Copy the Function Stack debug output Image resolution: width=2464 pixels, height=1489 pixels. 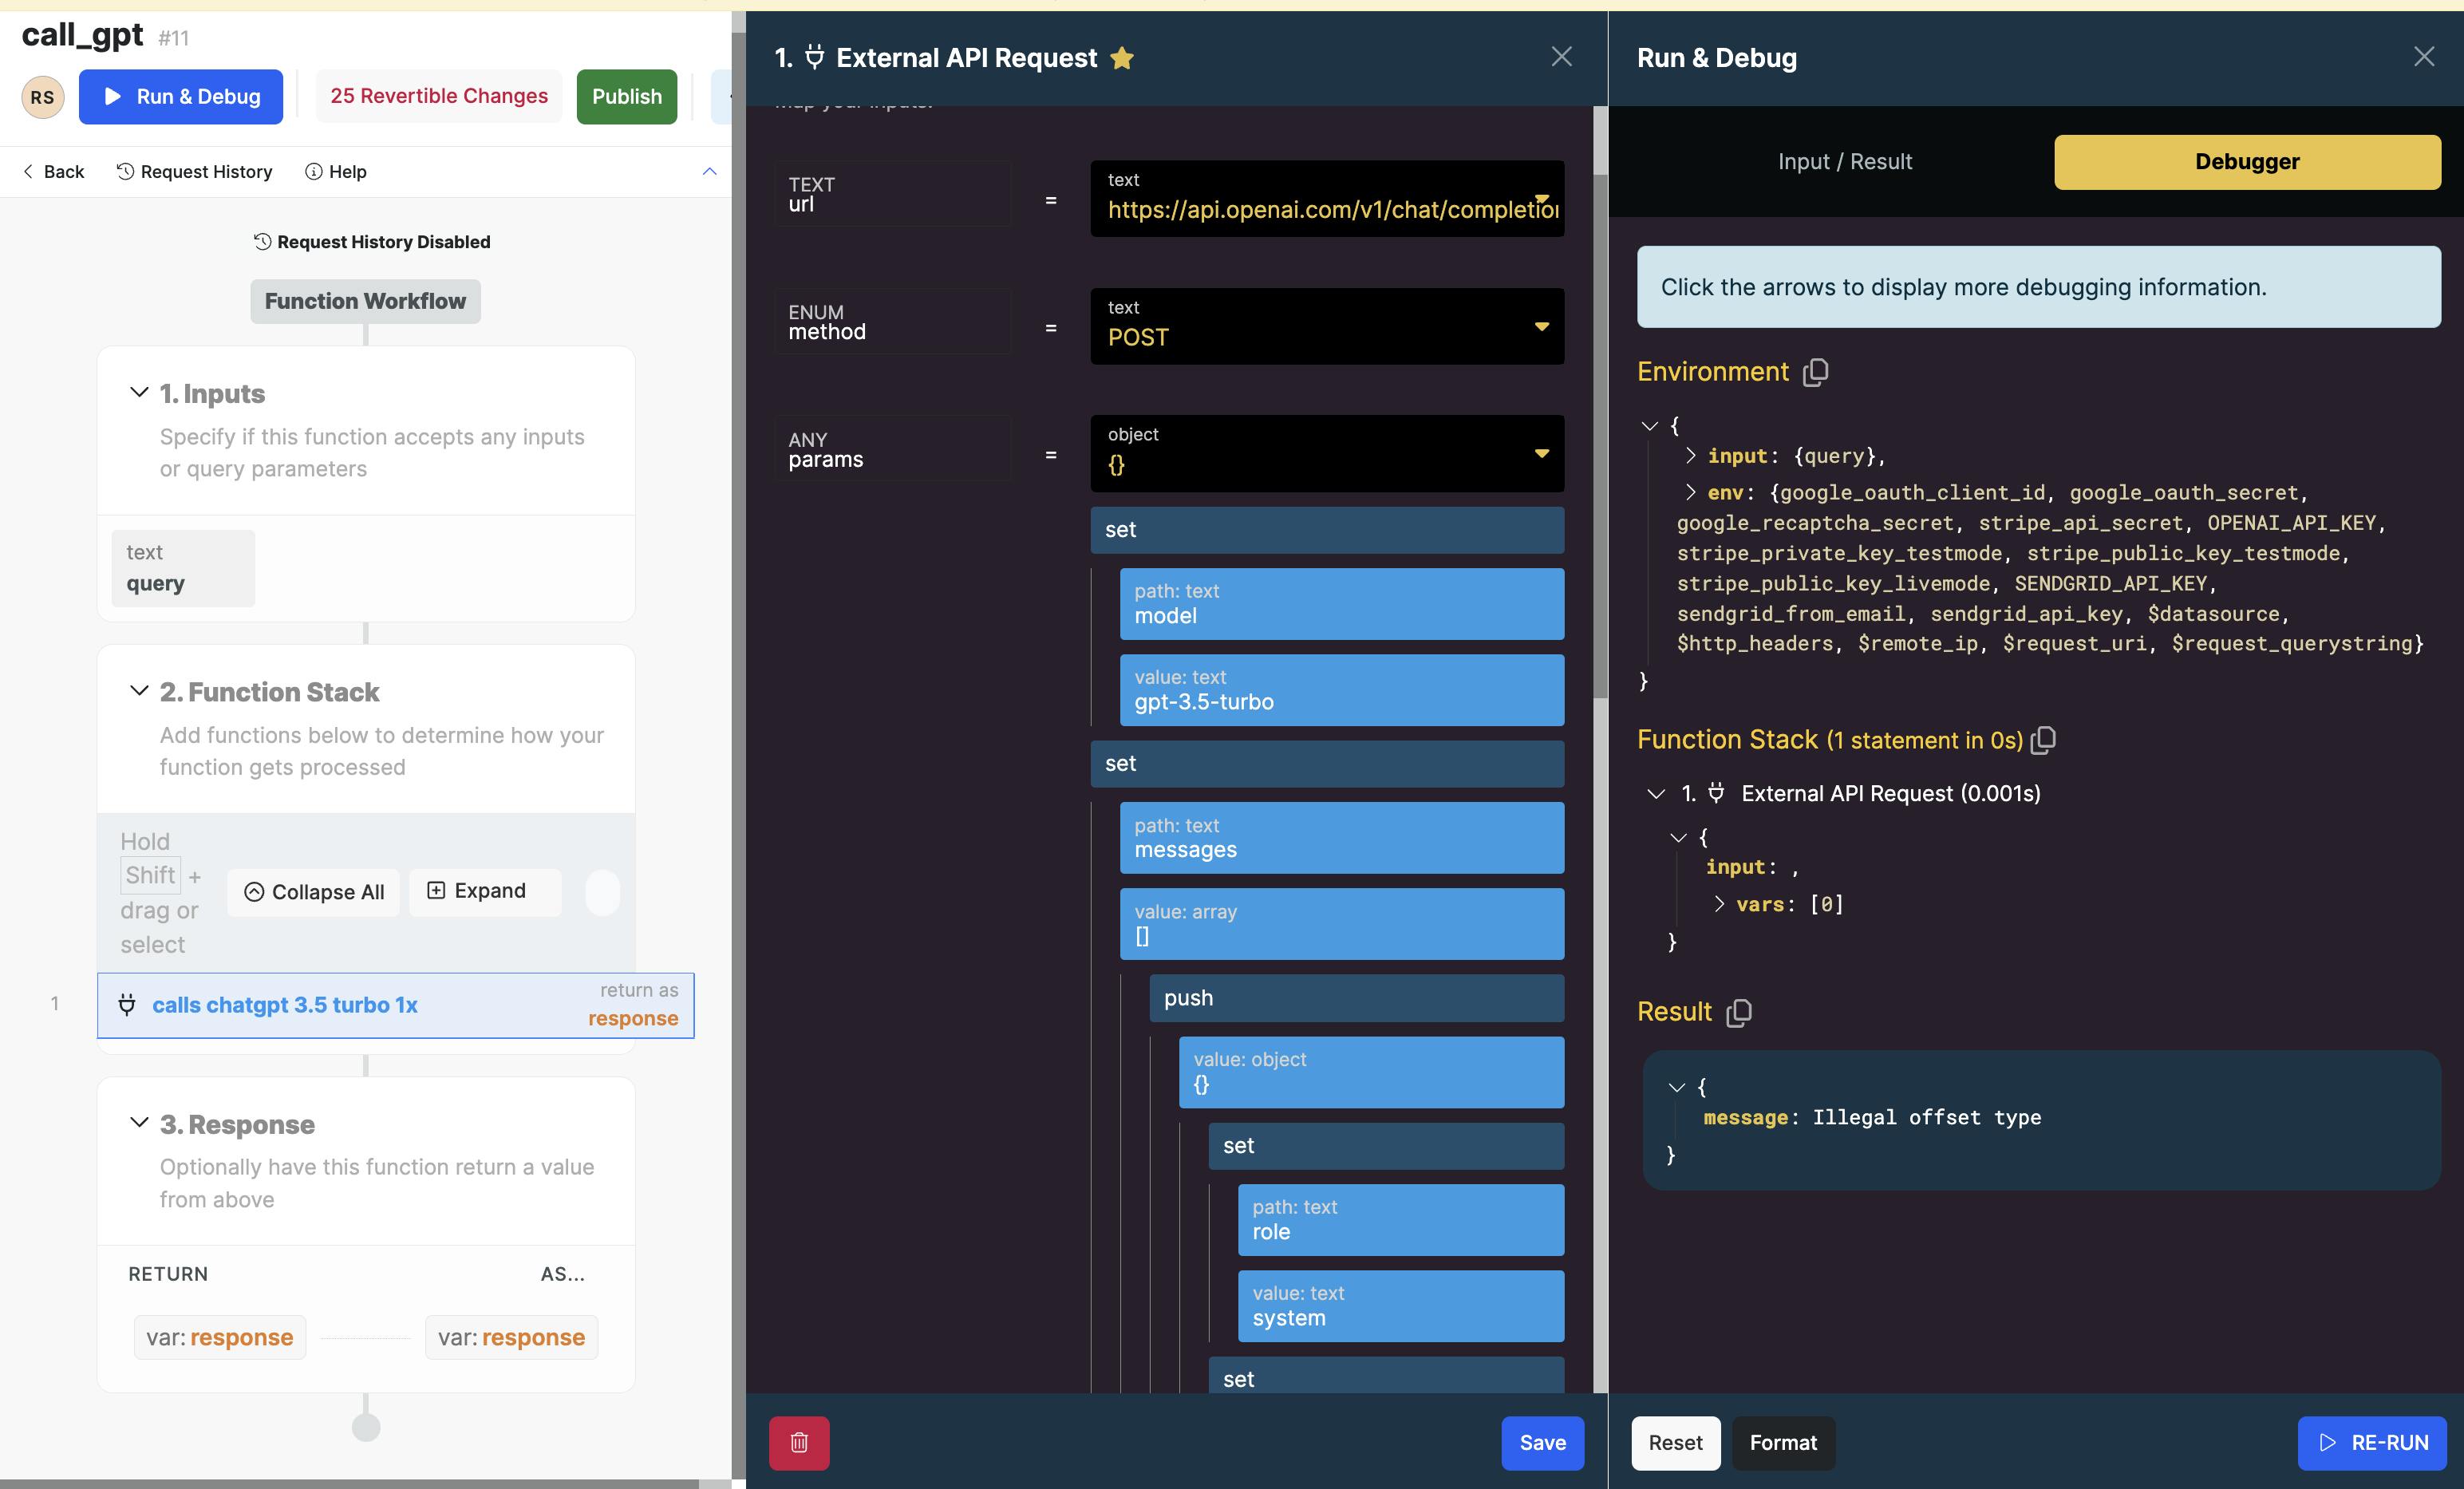point(2044,740)
